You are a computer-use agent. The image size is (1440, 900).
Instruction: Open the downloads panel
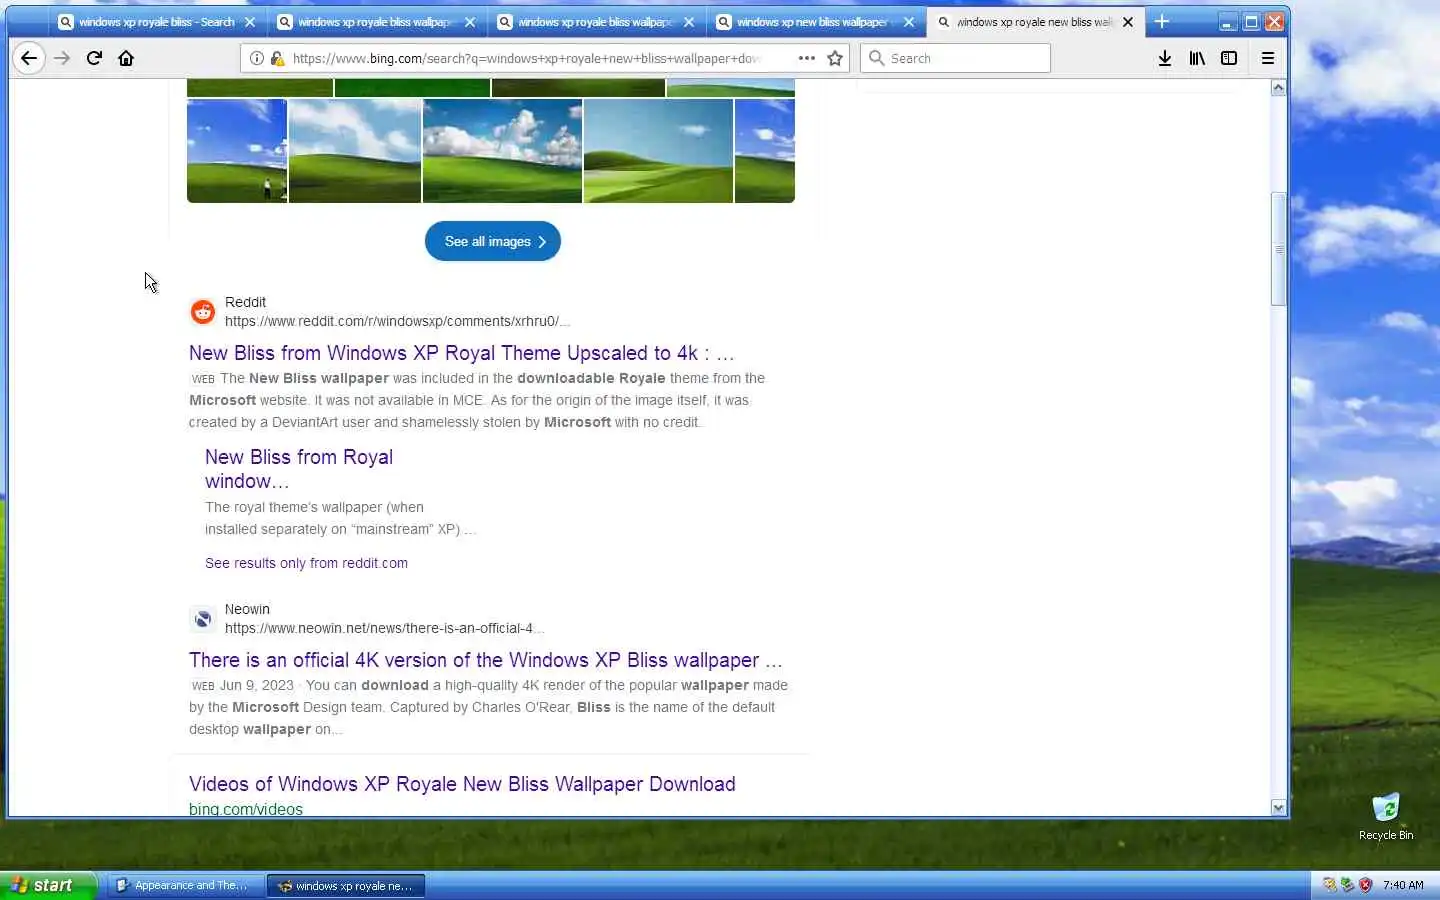click(1165, 58)
